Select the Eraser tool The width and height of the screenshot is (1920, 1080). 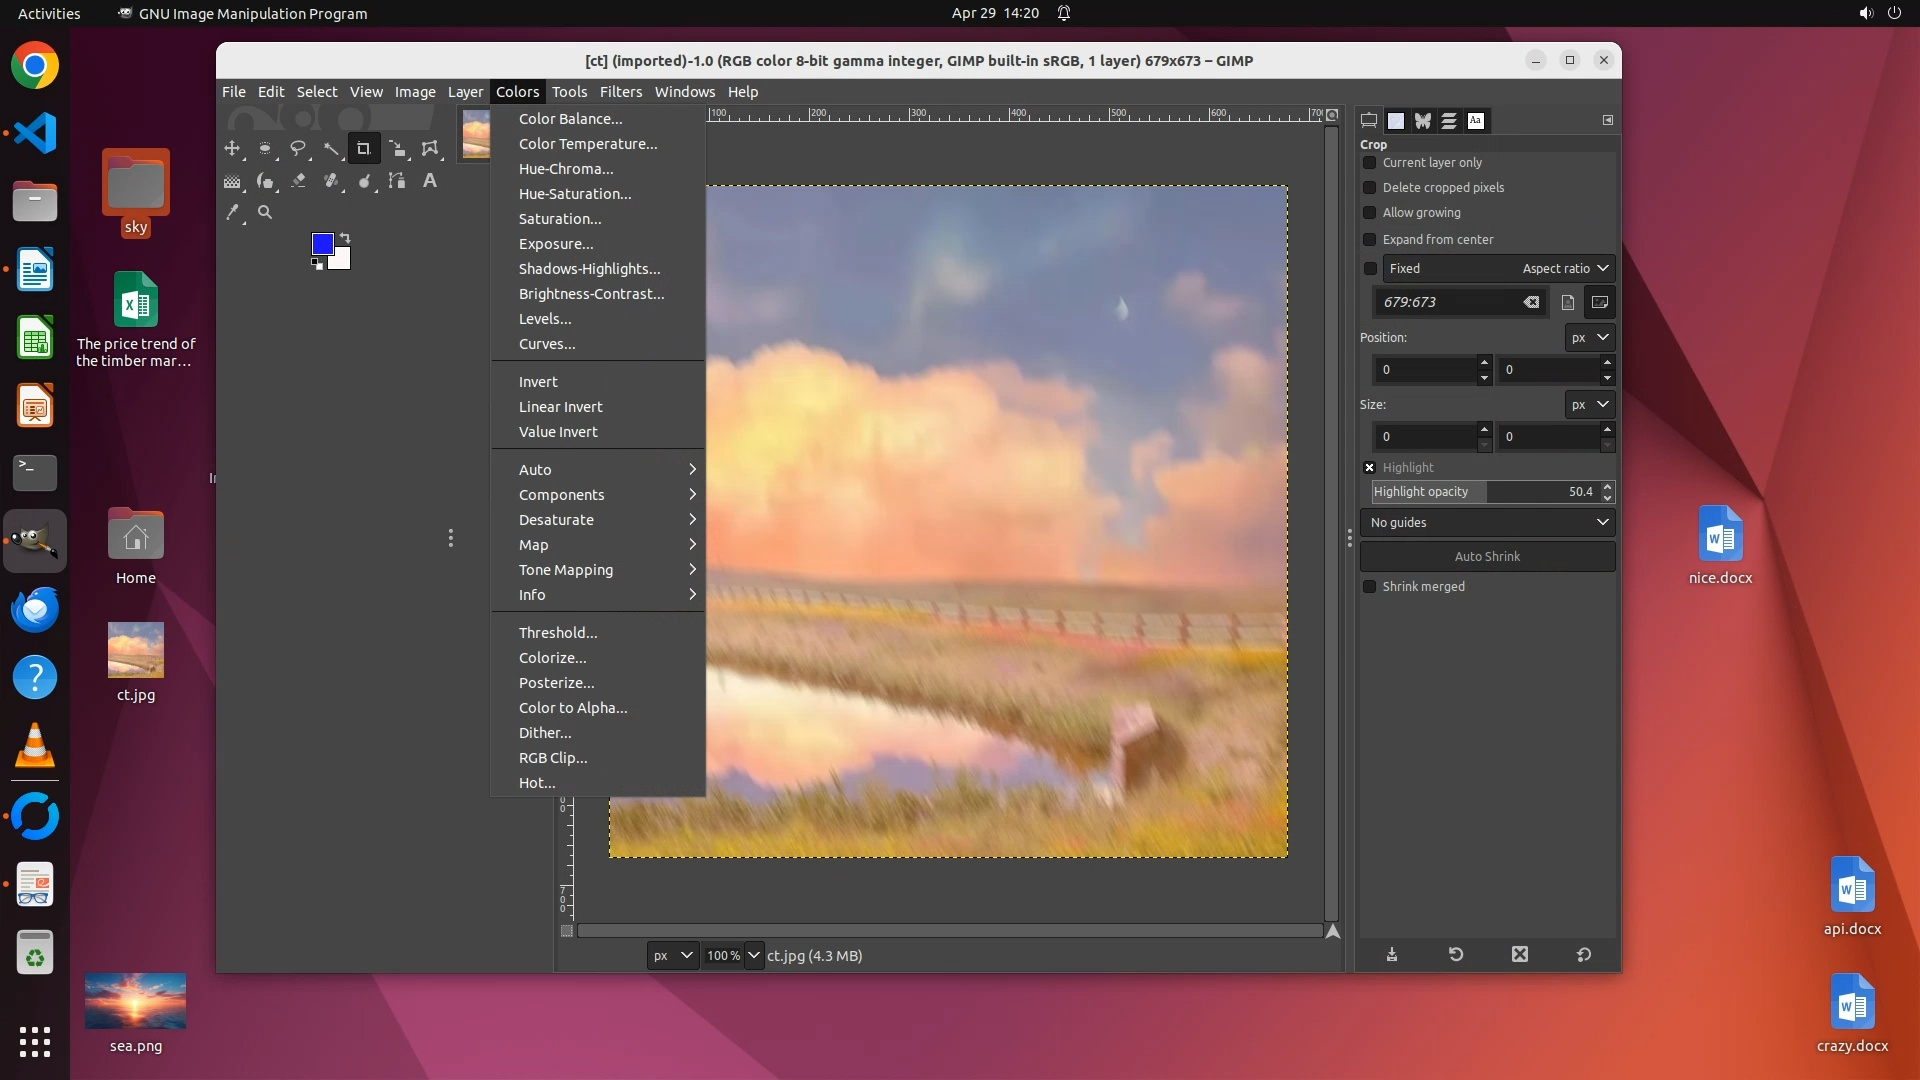tap(298, 181)
